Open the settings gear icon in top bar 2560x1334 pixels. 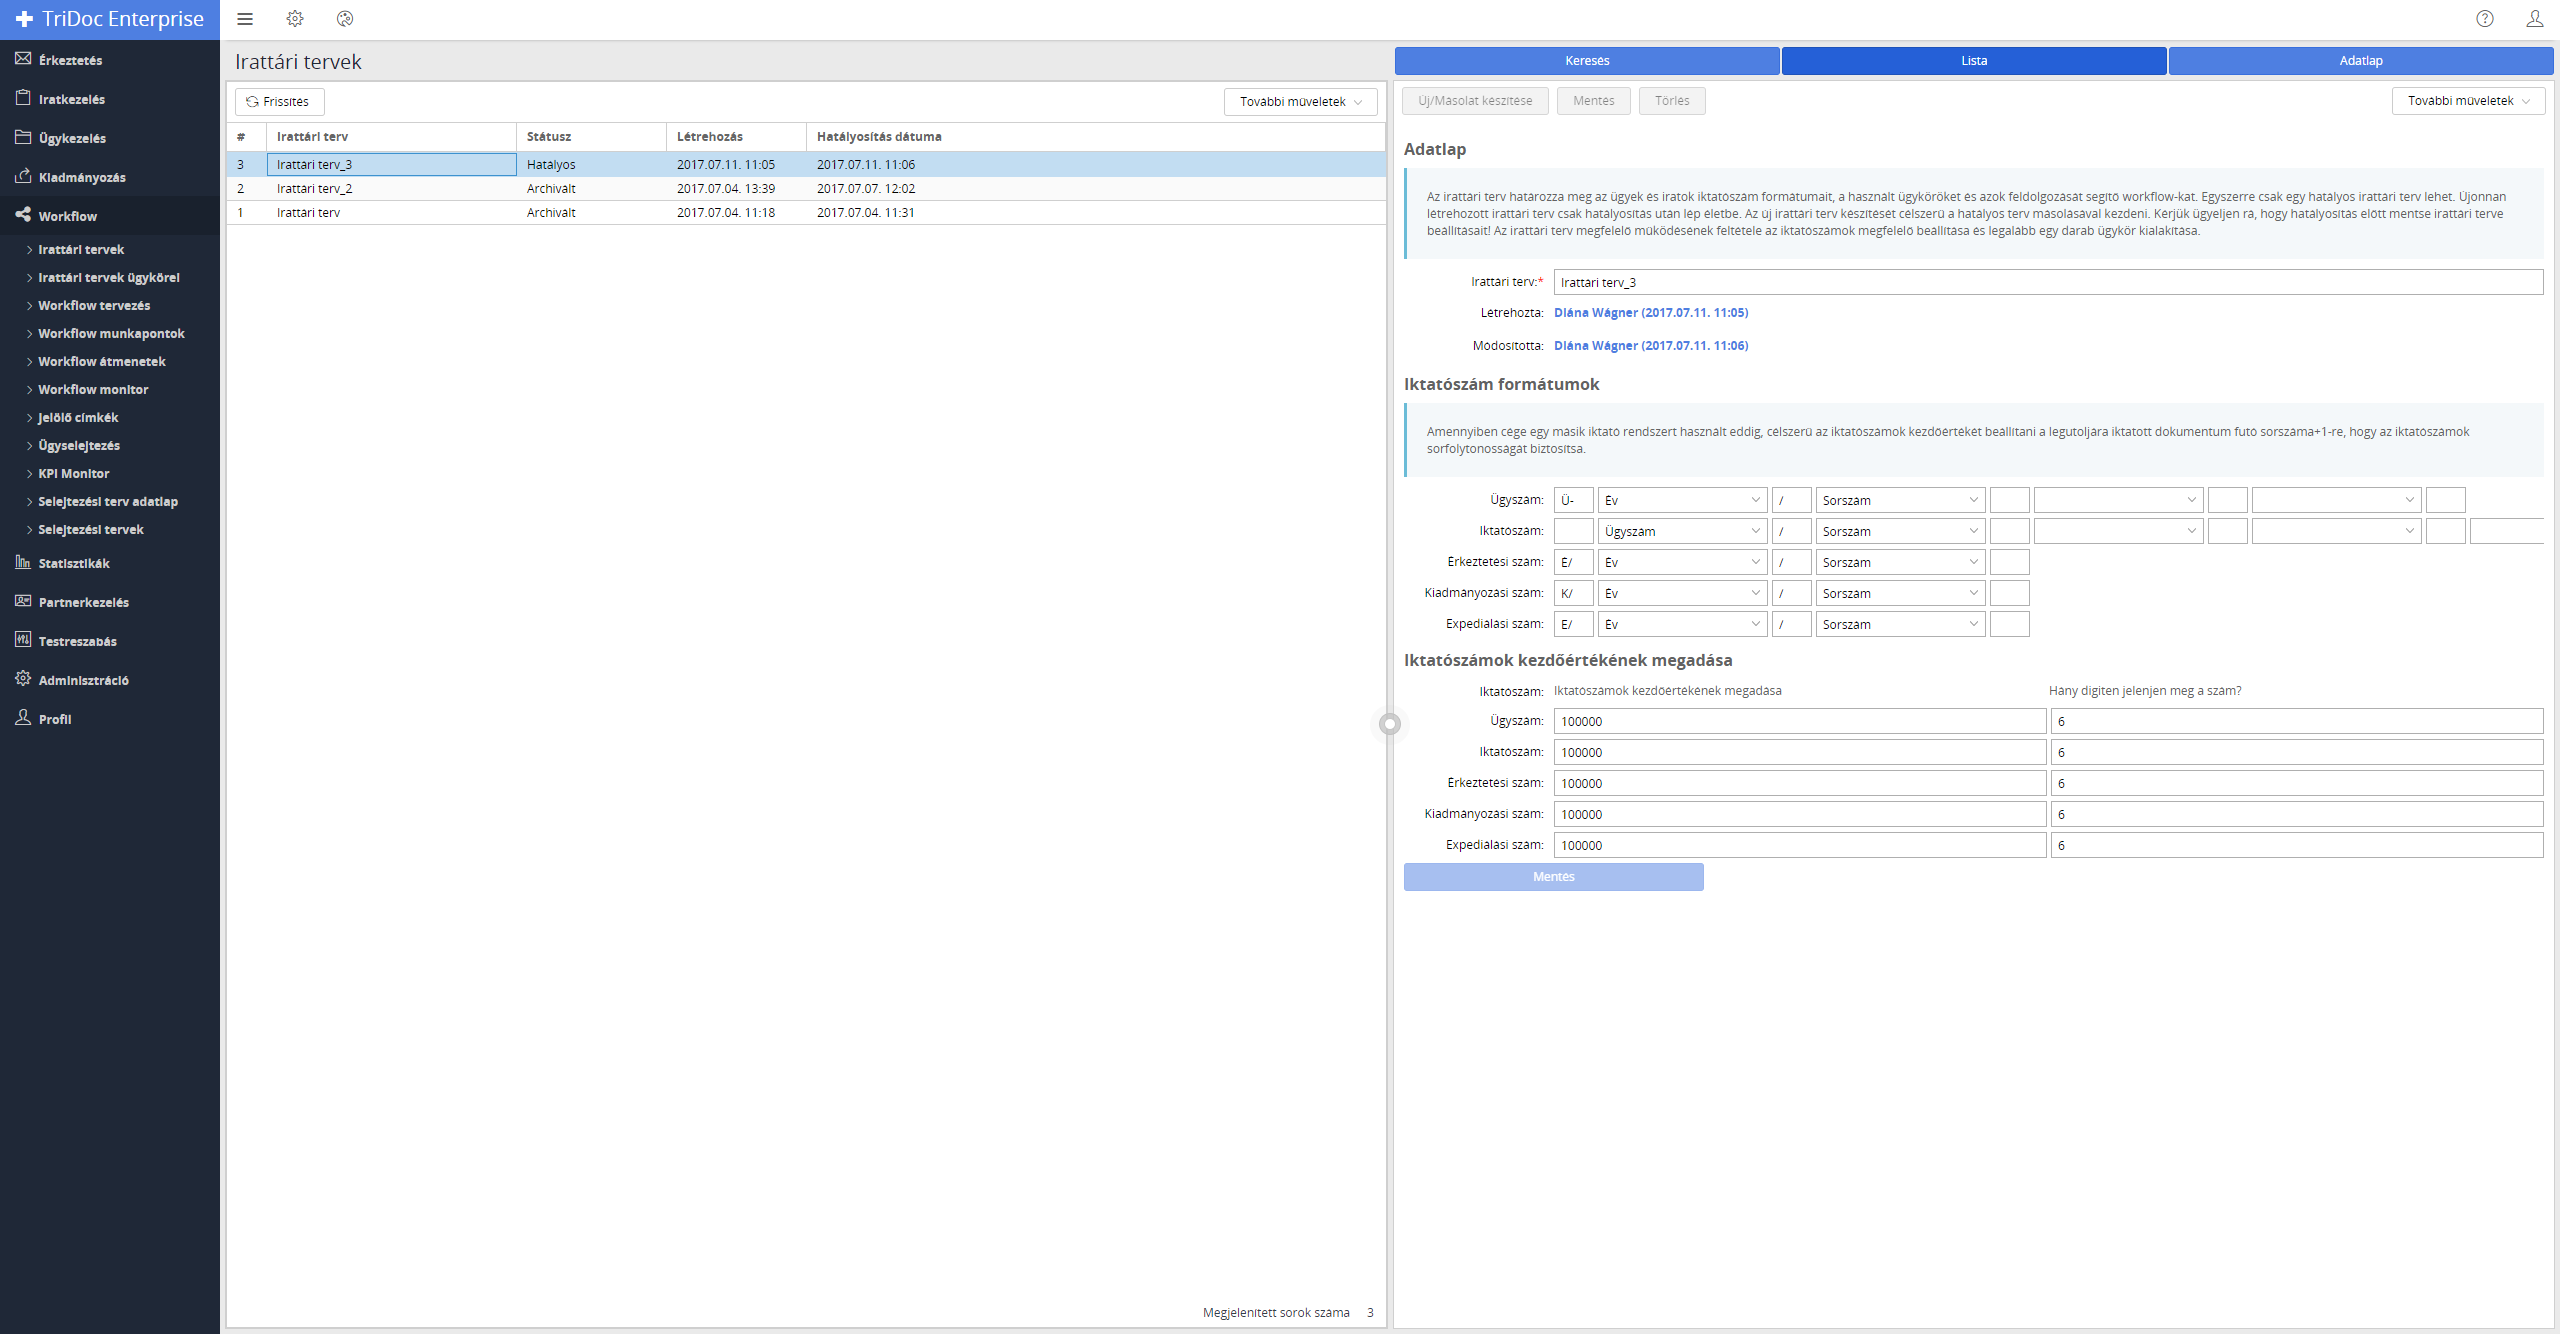pyautogui.click(x=295, y=19)
